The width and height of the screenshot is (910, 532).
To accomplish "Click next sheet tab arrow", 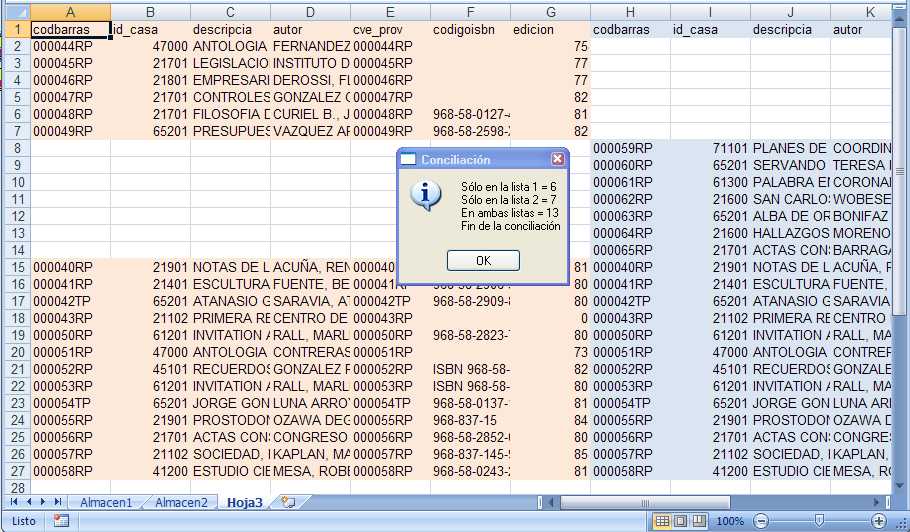I will tap(43, 502).
